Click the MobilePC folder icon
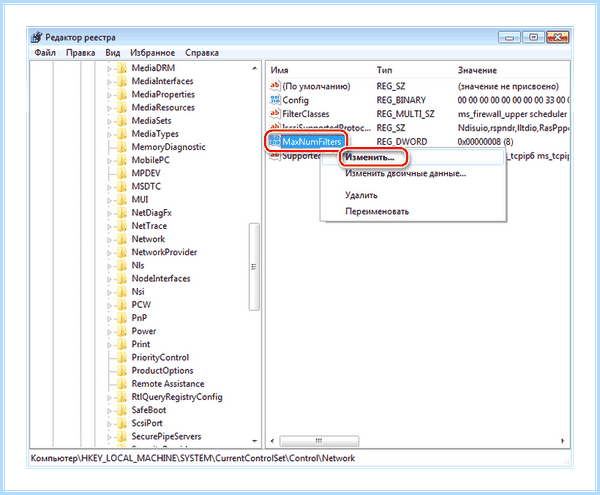The height and width of the screenshot is (495, 600). pyautogui.click(x=122, y=160)
